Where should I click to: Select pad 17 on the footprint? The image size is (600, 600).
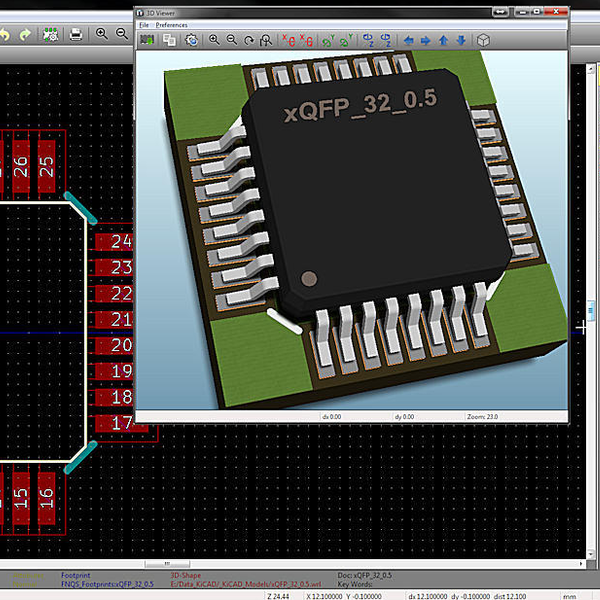pos(121,423)
